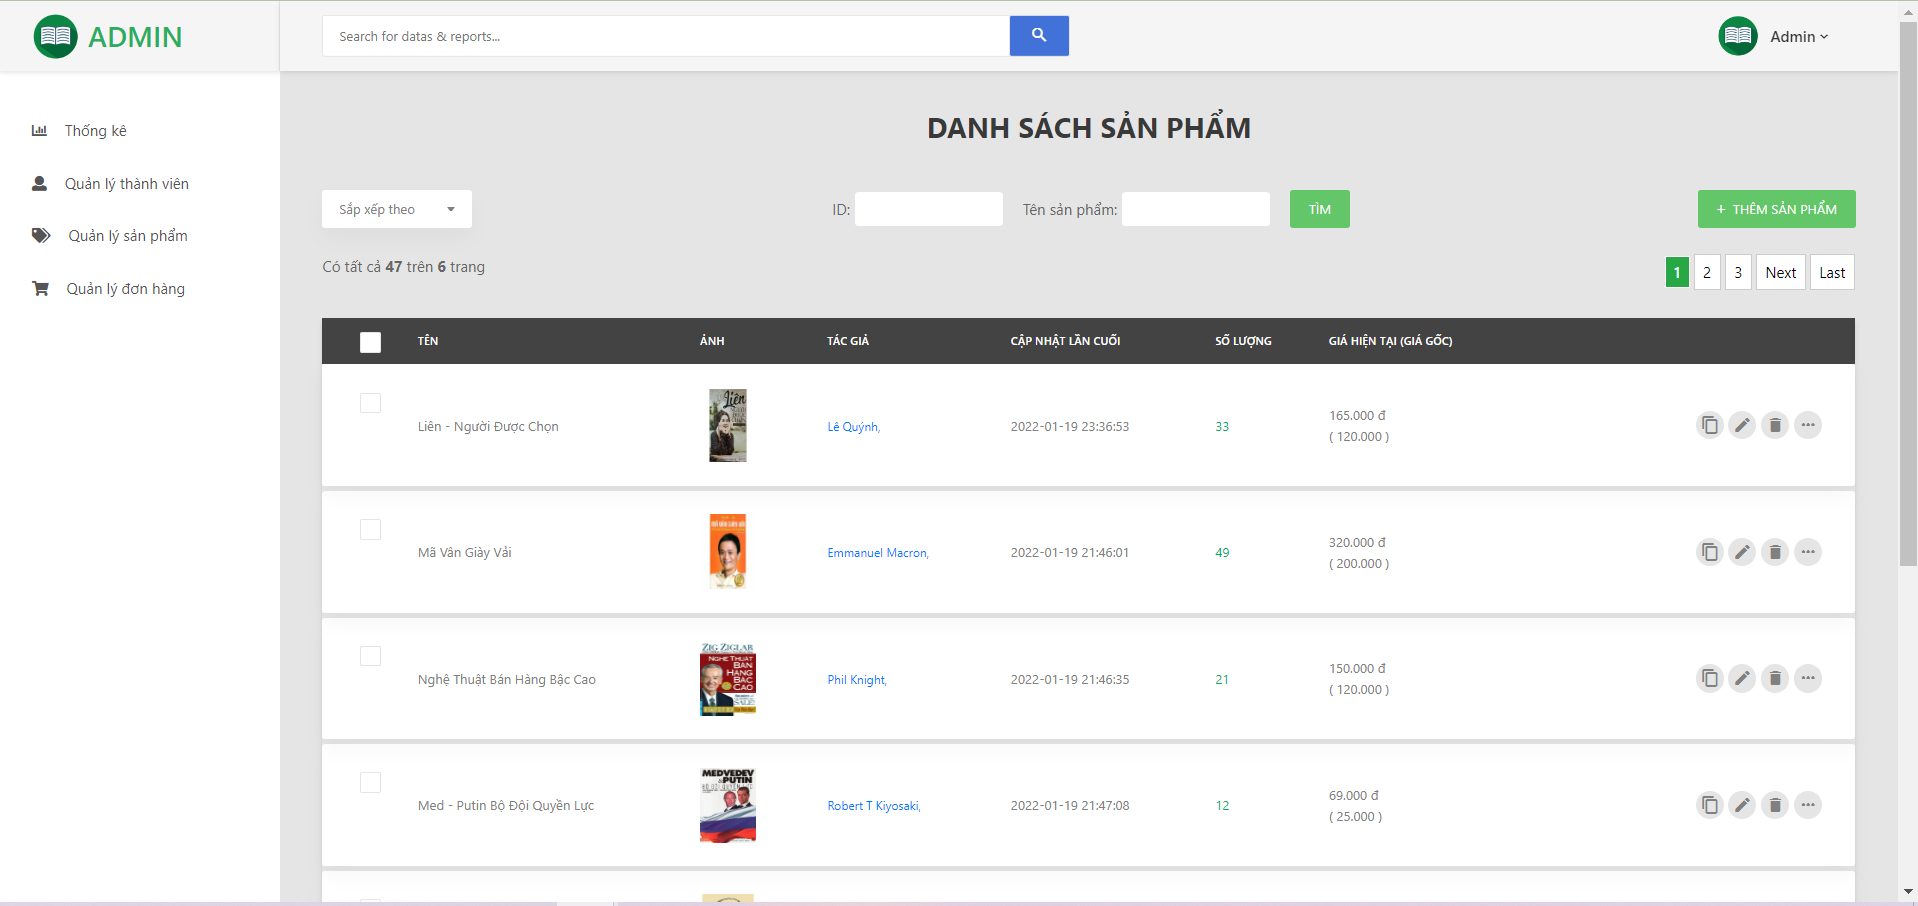1918x906 pixels.
Task: Go to page 3 using pagination
Action: tap(1737, 272)
